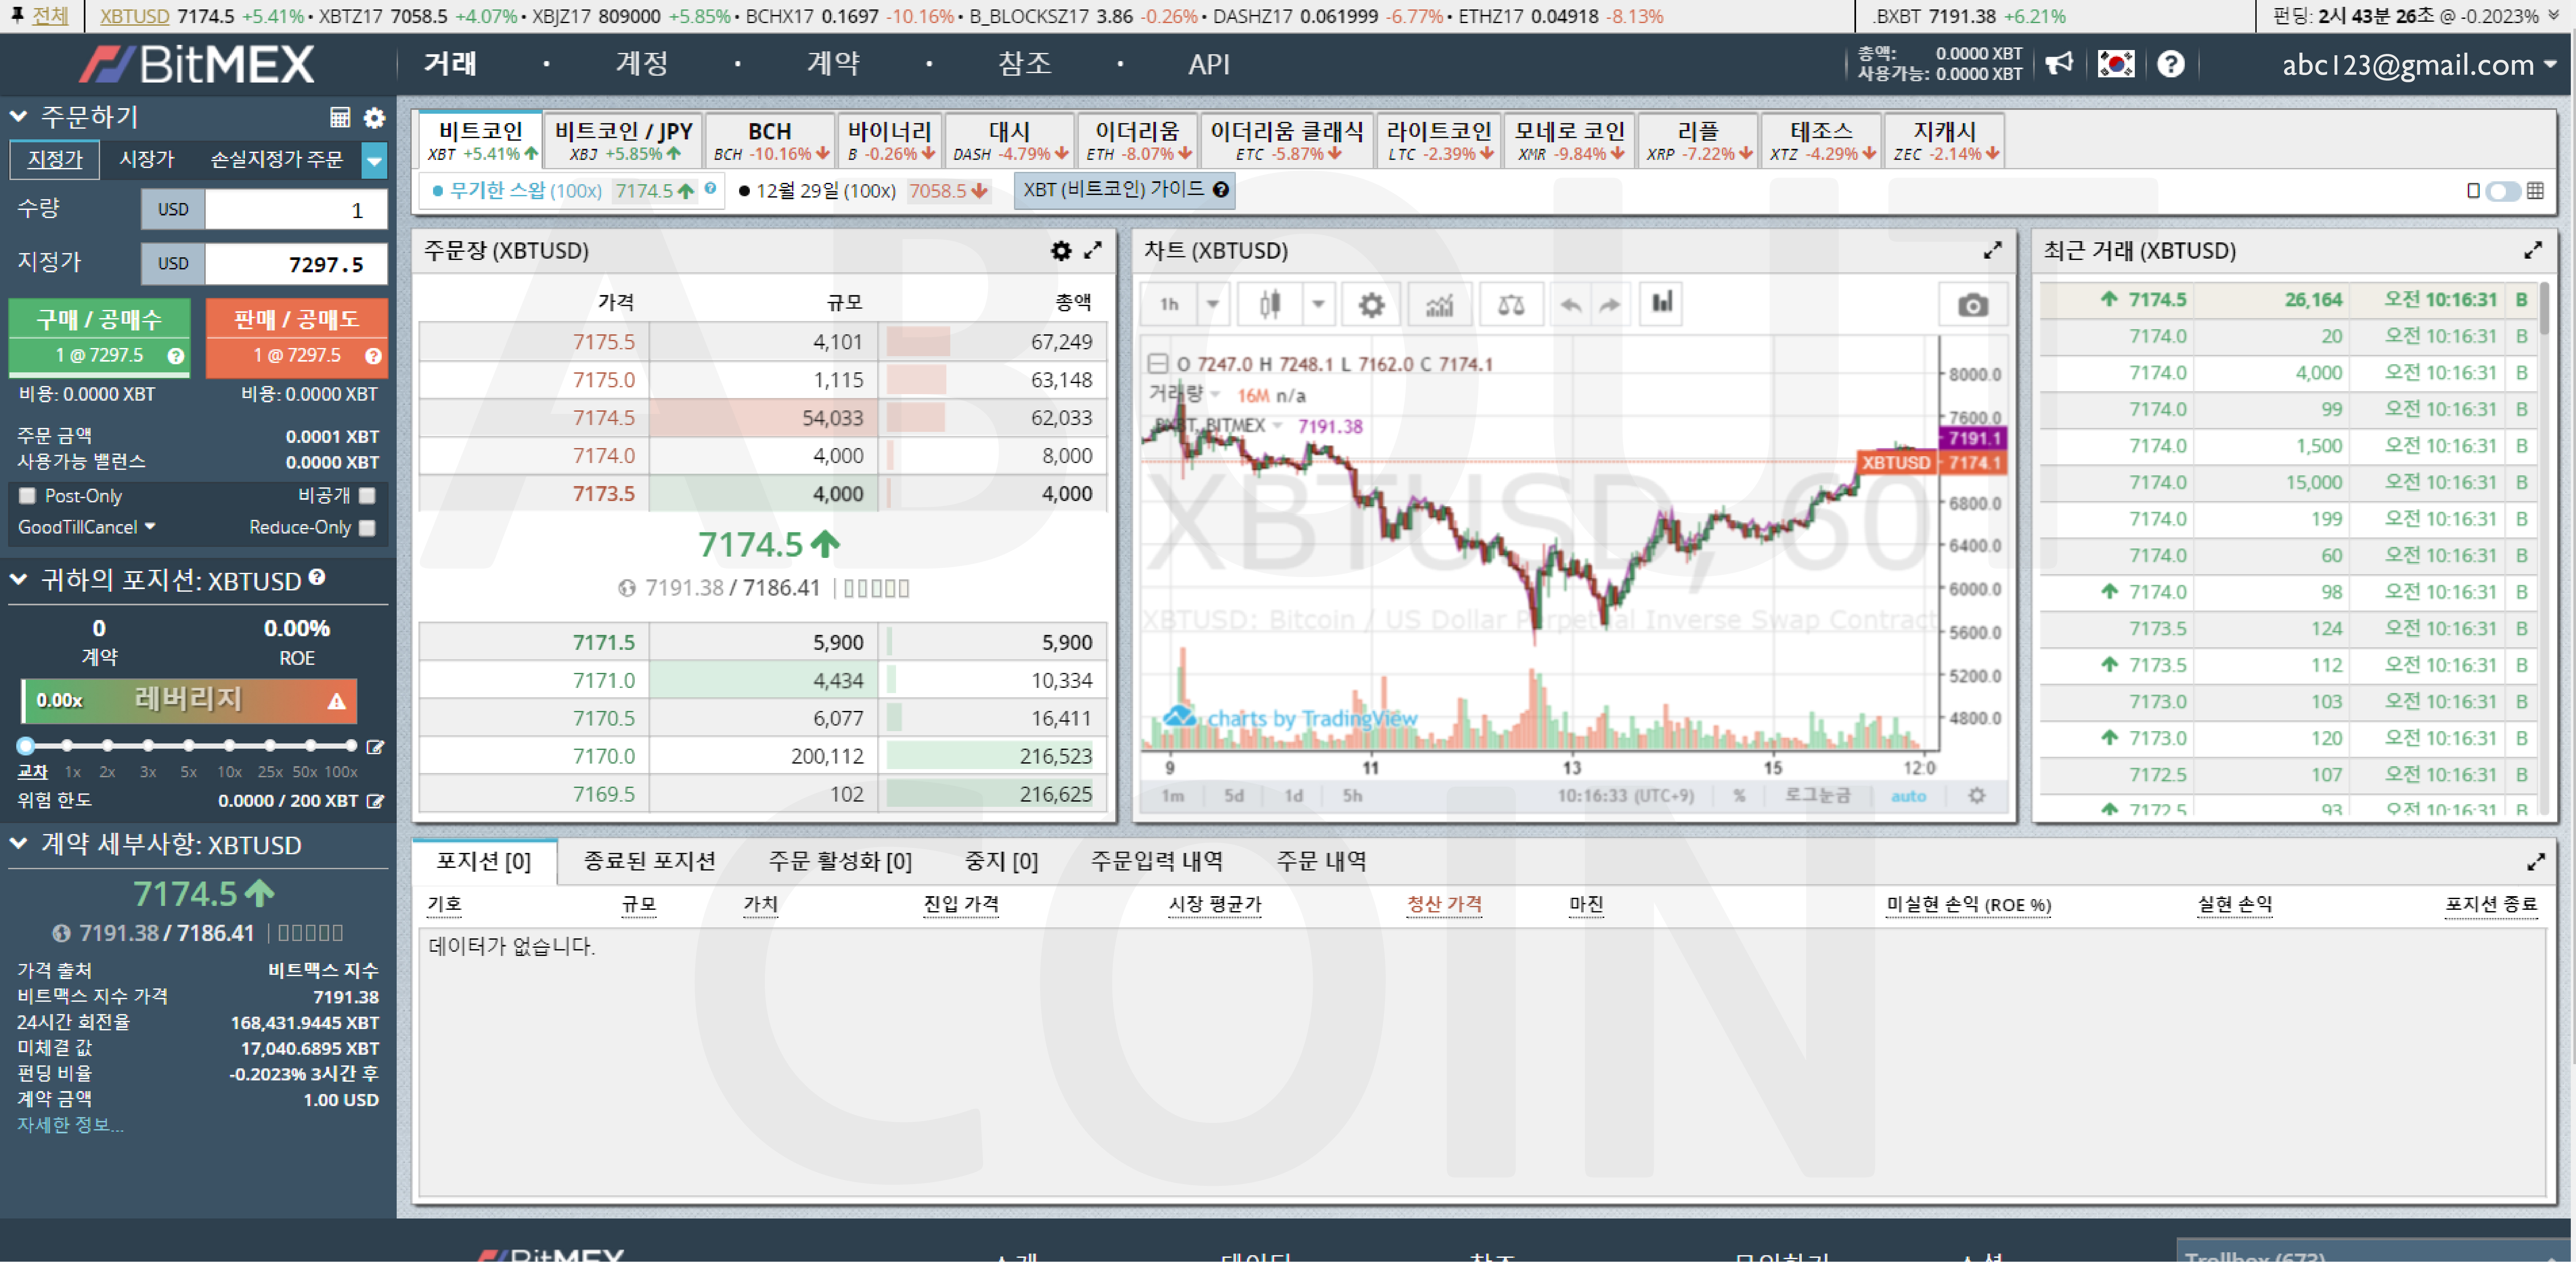Enable the hidden order 비공개 checkbox
The width and height of the screenshot is (2576, 1263).
pyautogui.click(x=367, y=496)
